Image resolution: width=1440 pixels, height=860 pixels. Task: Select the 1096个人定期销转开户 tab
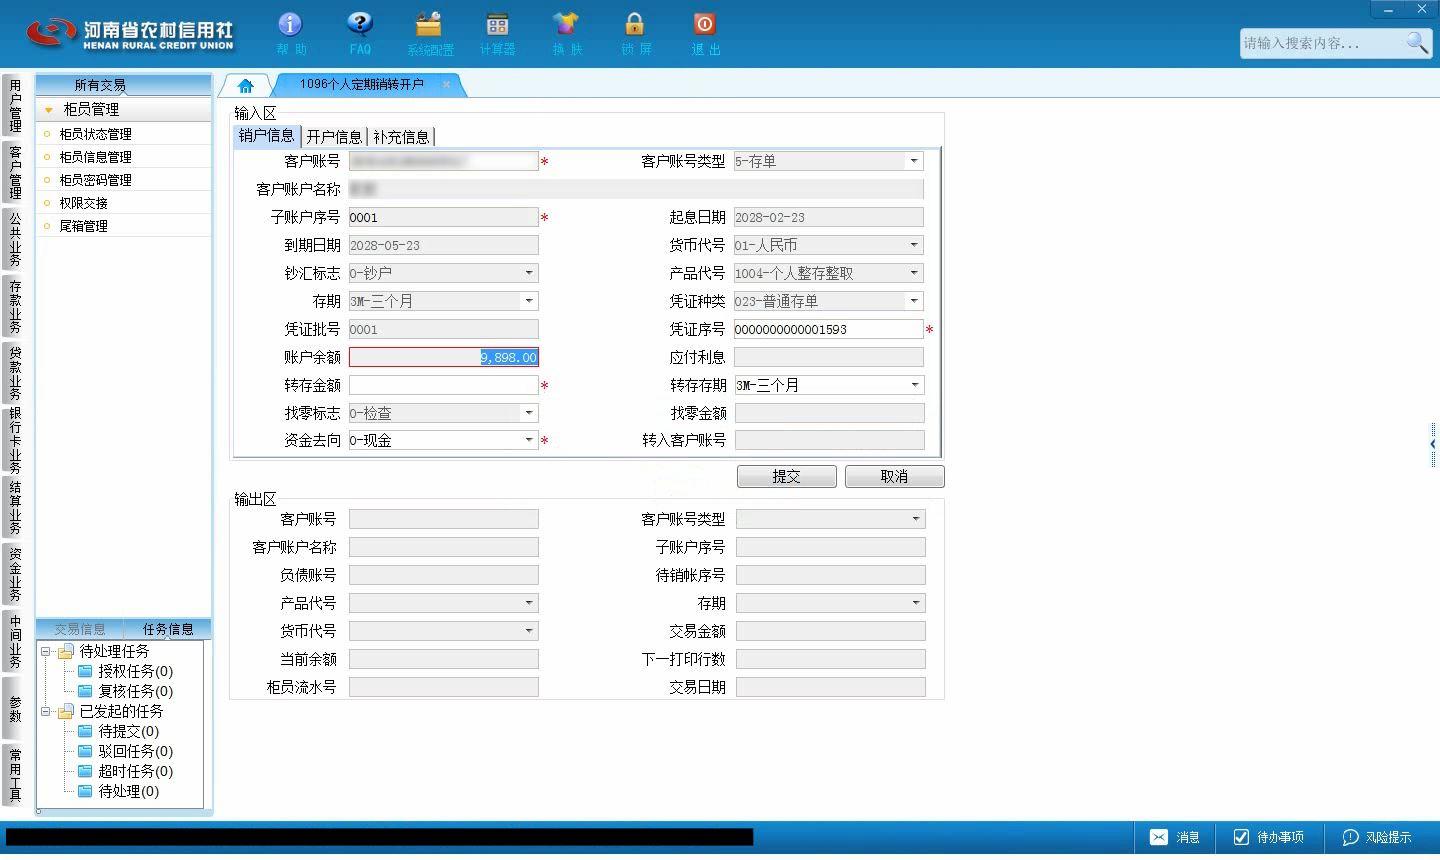pyautogui.click(x=362, y=84)
